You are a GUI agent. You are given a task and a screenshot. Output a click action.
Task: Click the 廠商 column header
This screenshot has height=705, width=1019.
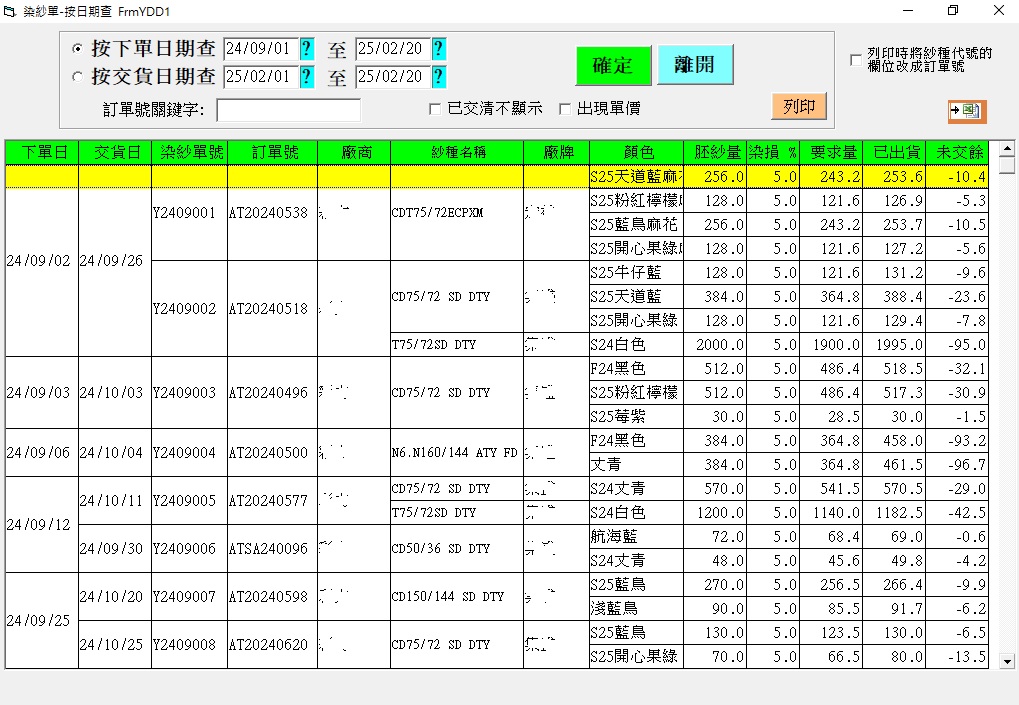tap(354, 153)
